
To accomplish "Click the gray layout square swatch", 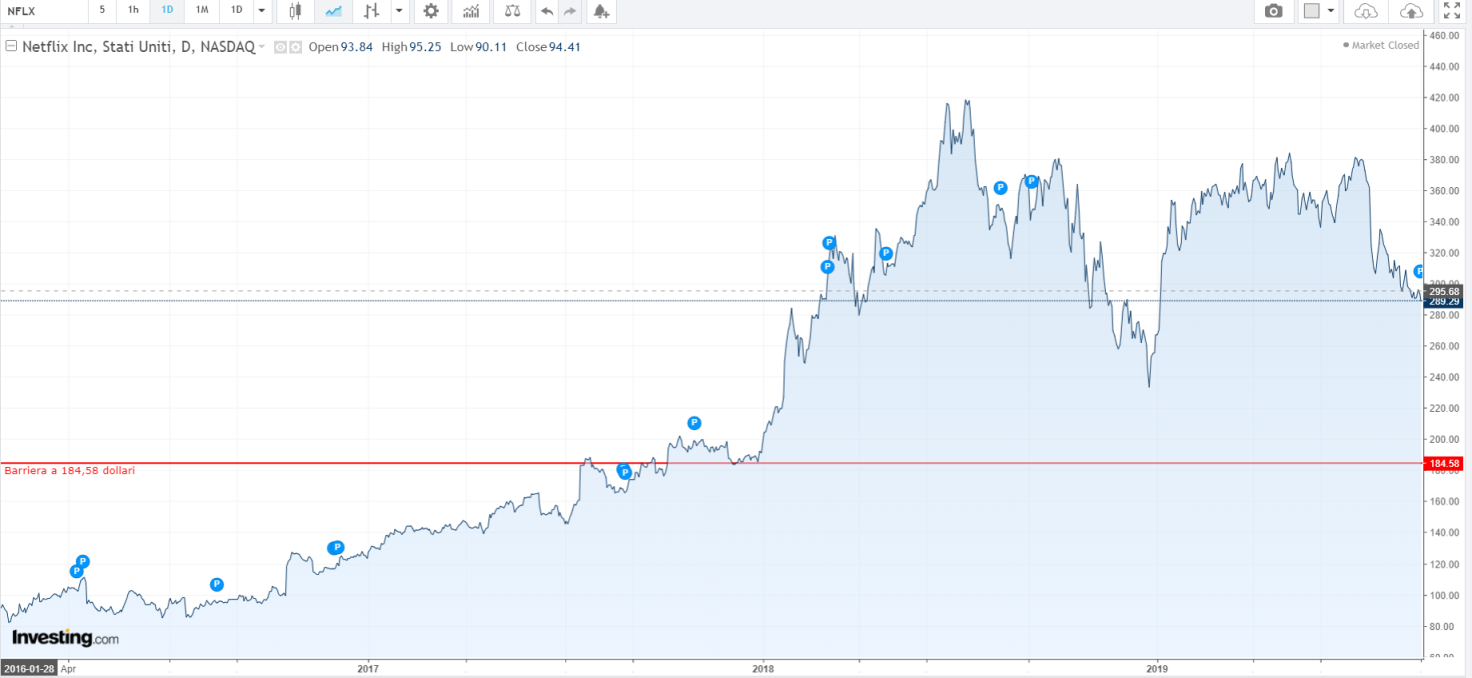I will (x=1311, y=11).
